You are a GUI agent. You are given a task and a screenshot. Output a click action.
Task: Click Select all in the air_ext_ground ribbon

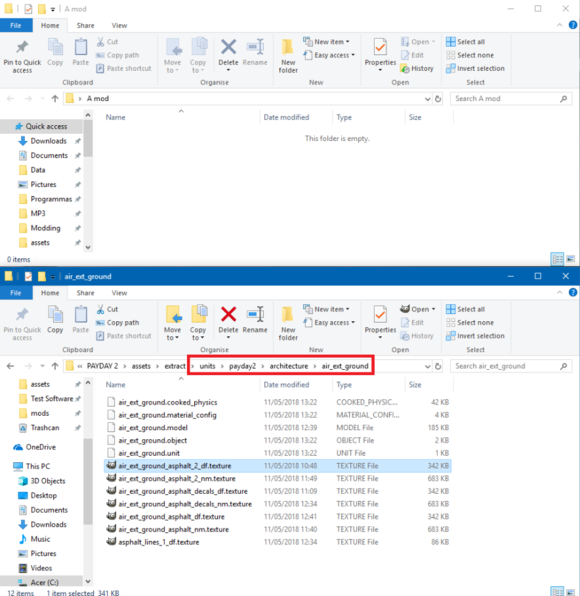coord(466,309)
